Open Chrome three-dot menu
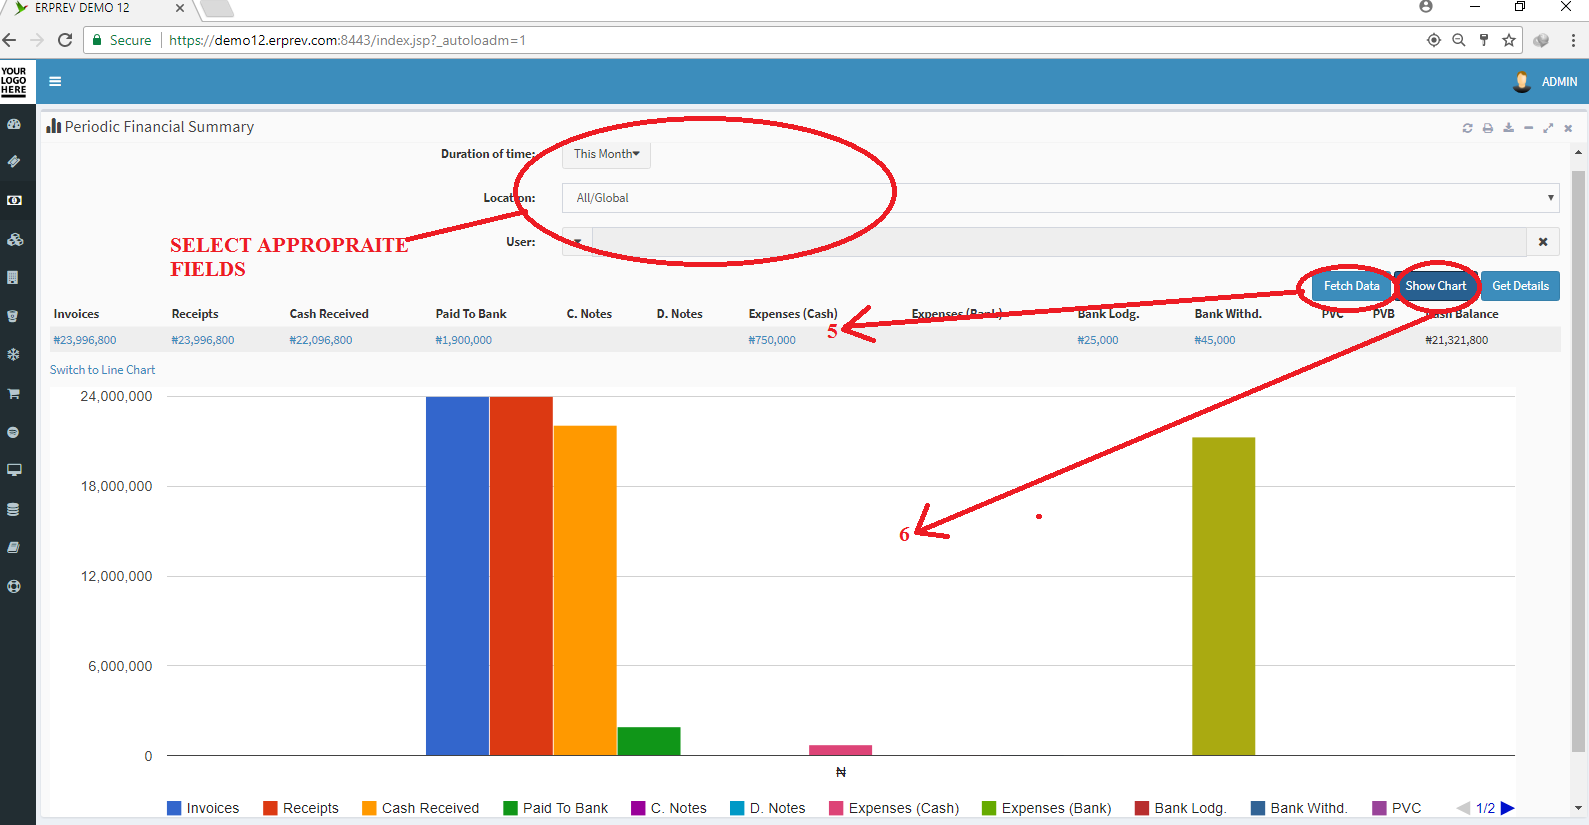 coord(1573,40)
